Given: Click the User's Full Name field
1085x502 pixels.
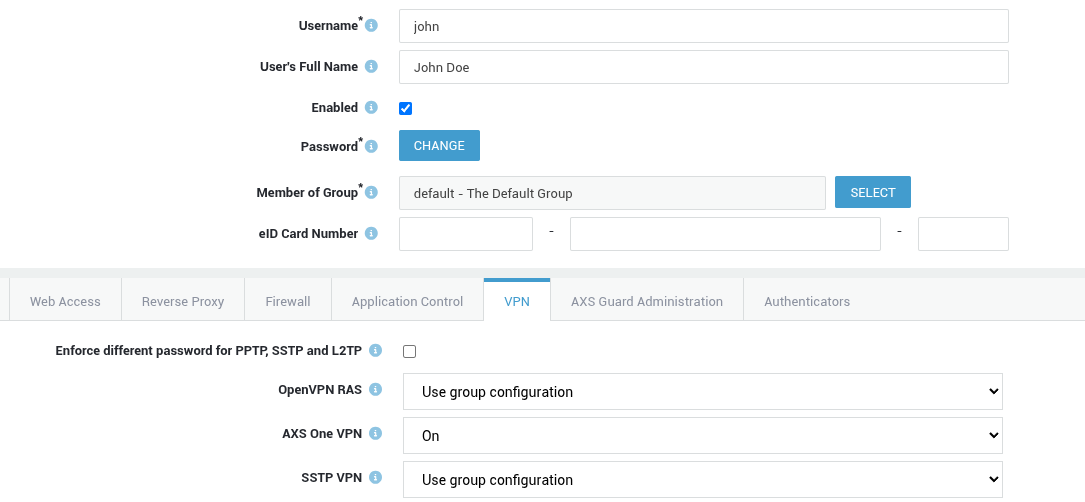Looking at the screenshot, I should tap(704, 67).
